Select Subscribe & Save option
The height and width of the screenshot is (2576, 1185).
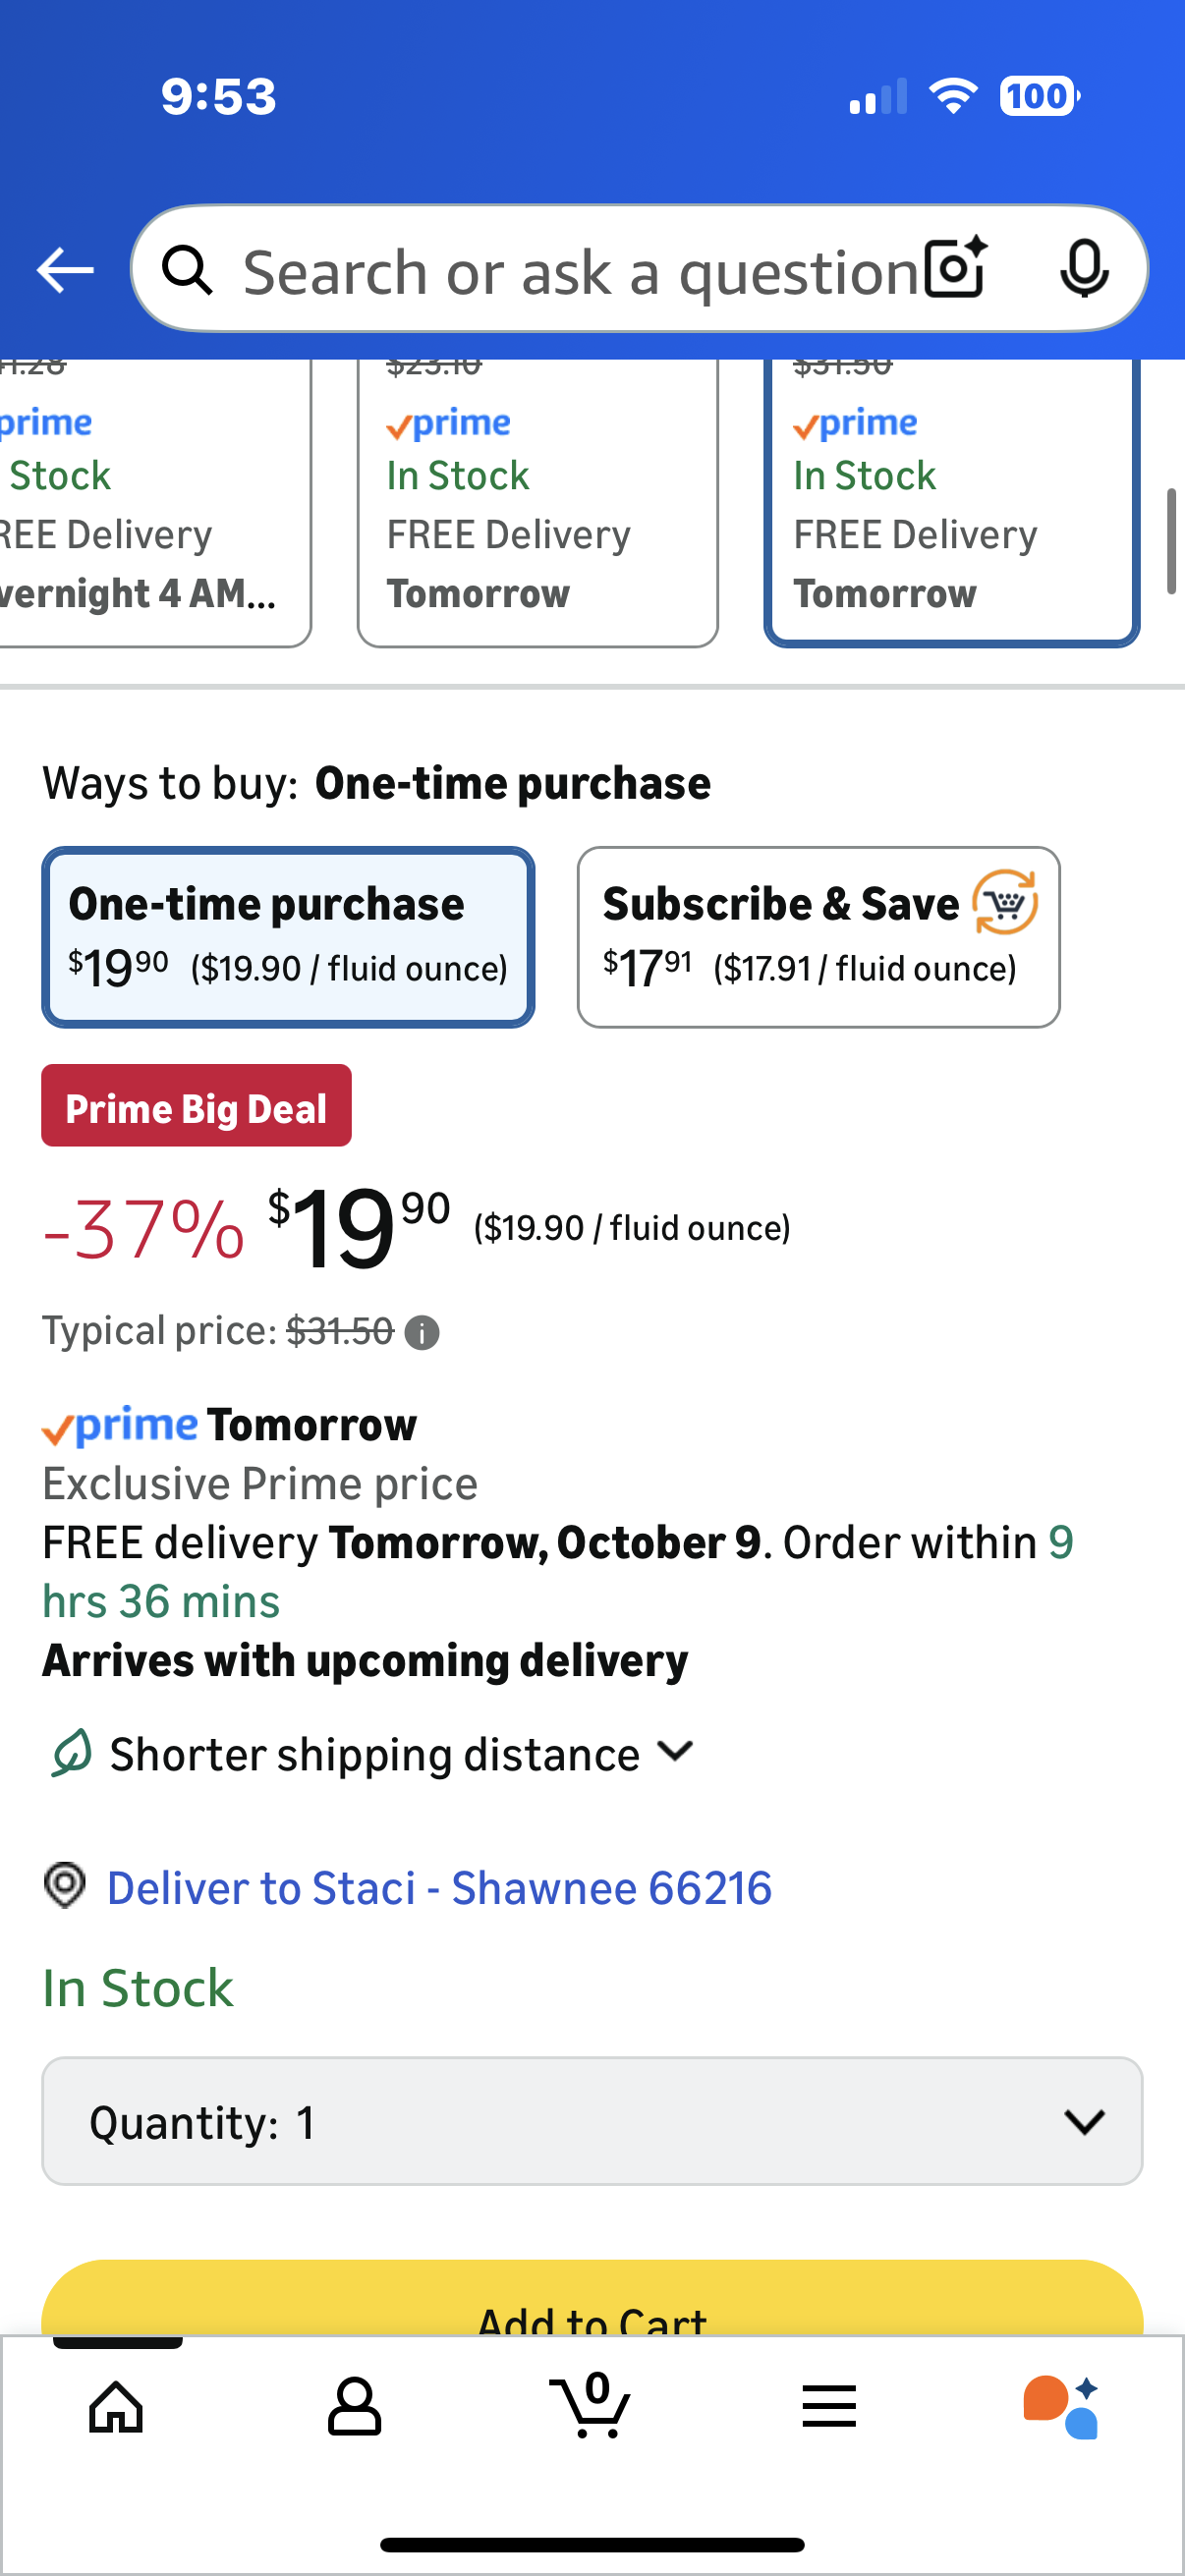click(818, 937)
